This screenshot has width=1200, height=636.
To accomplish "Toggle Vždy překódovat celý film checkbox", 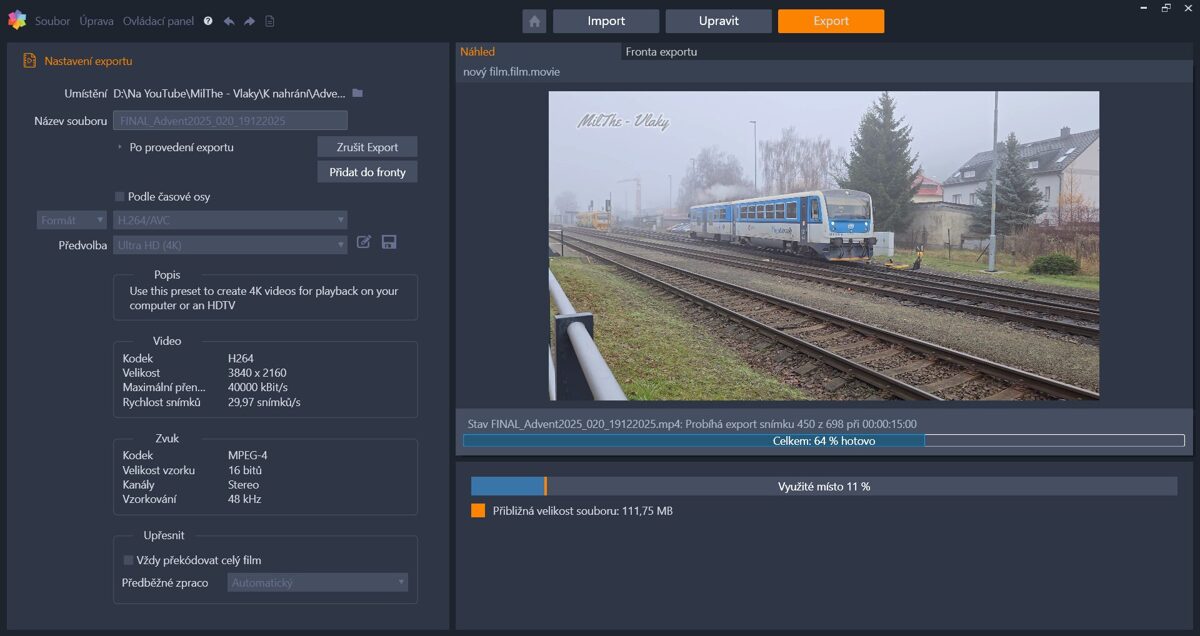I will click(x=128, y=560).
